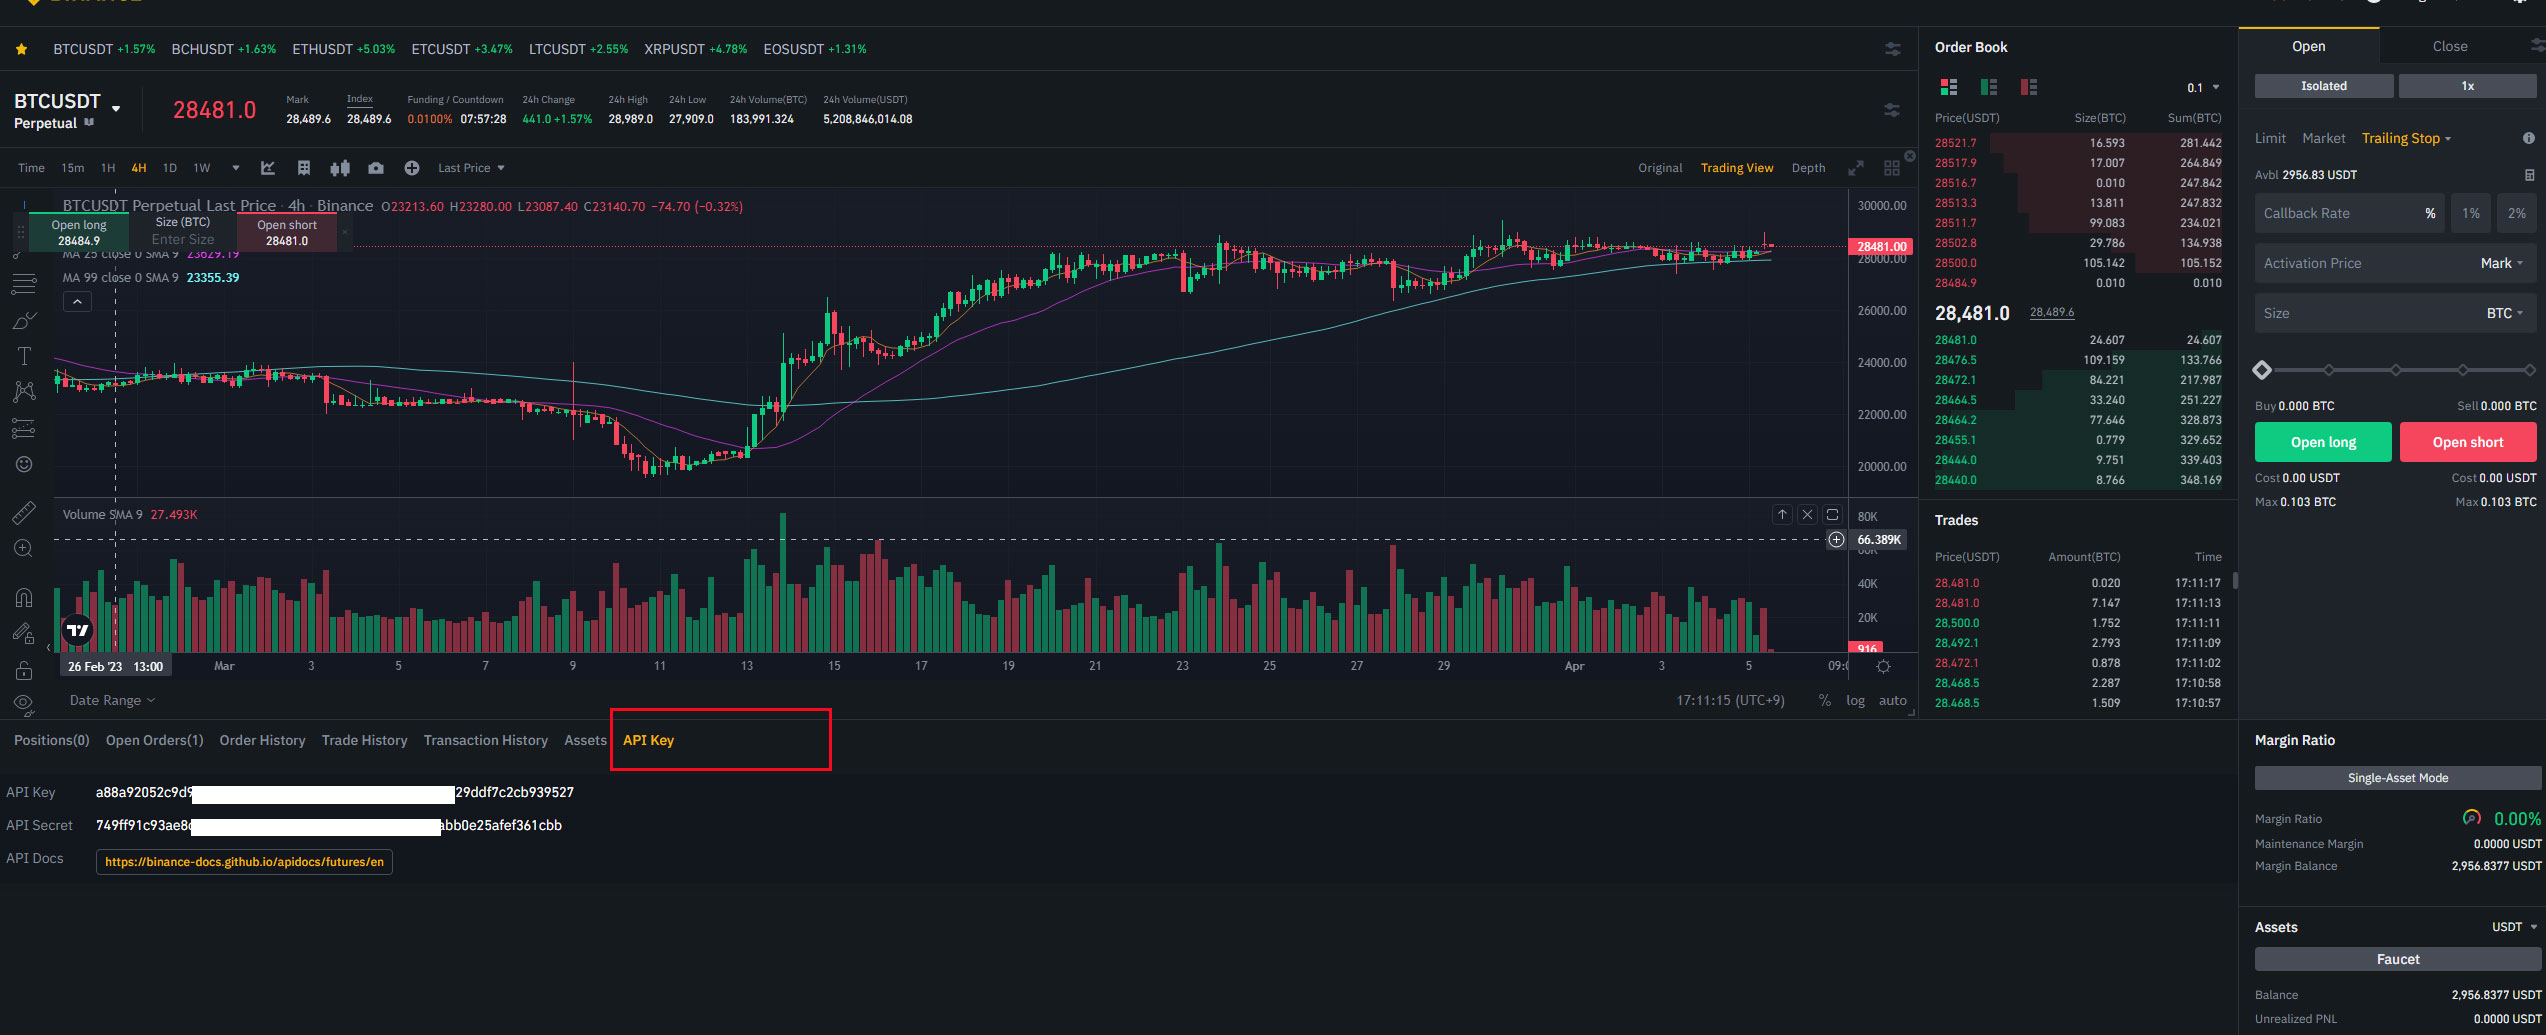Click the info icon beside Trailing Stop
The height and width of the screenshot is (1035, 2546).
point(2528,138)
